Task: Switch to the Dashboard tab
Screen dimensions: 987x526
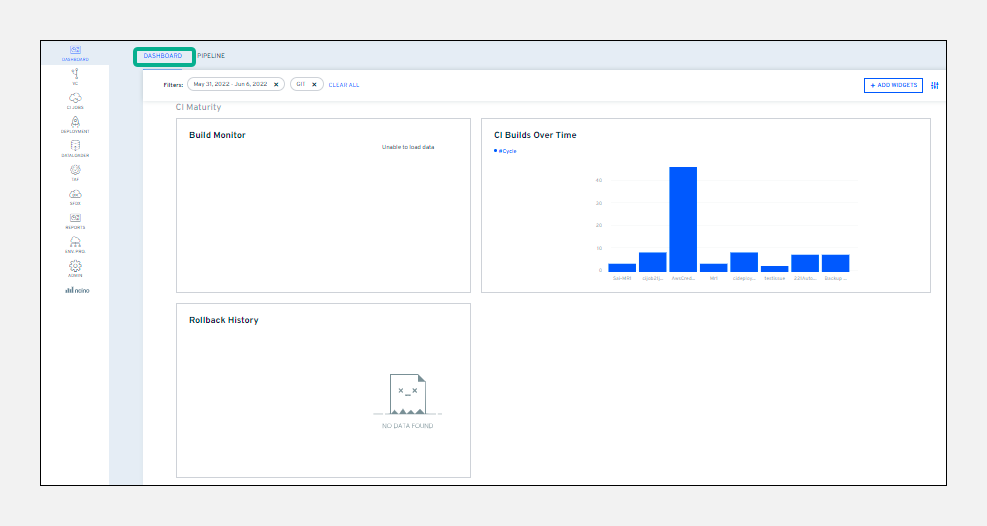Action: 163,56
